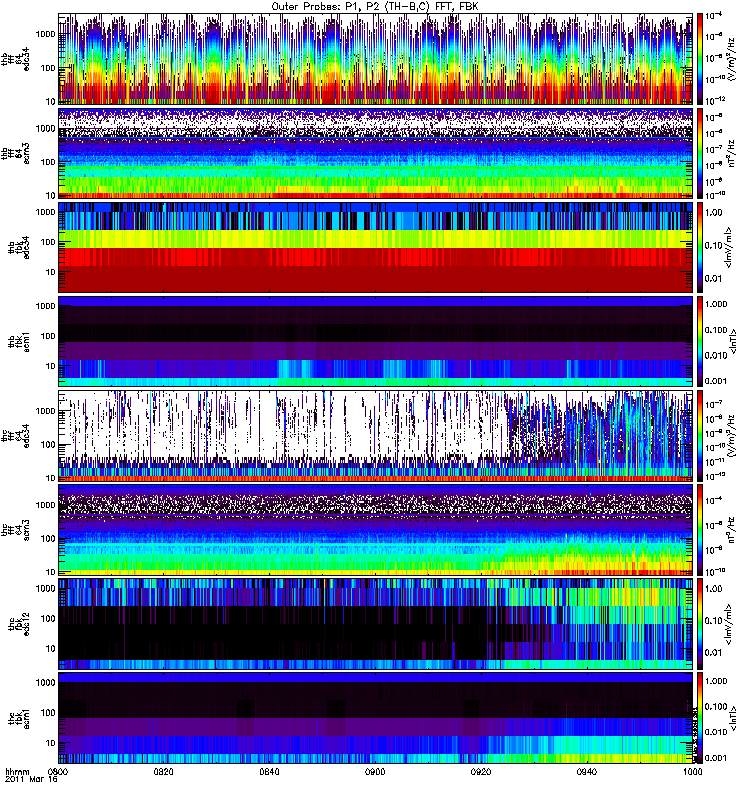Click the color bar beside the top thb edc34 panel
The image size is (750, 800).
[701, 58]
